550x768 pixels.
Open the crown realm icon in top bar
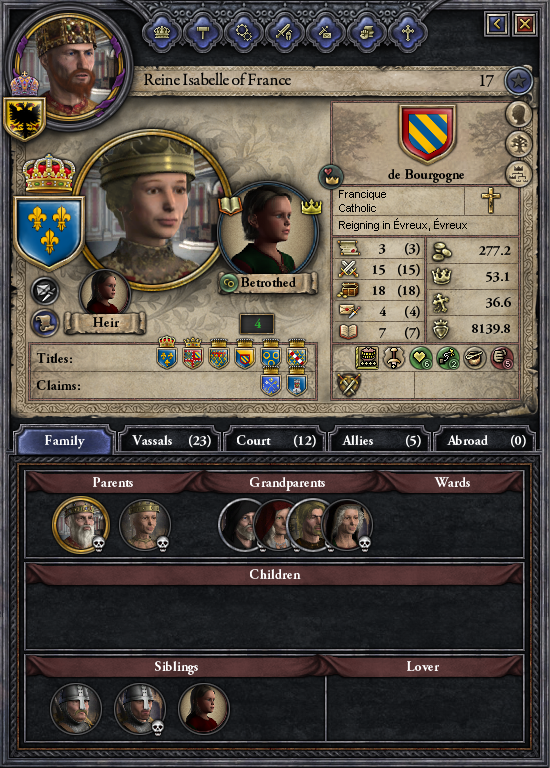162,32
